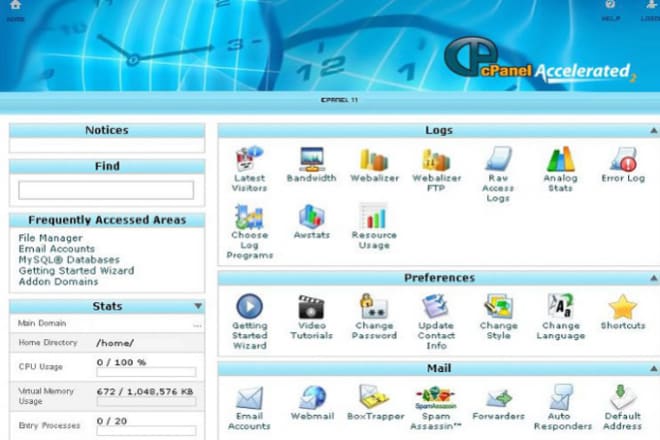Expand the Stats panel arrow
660x440 pixels.
(x=198, y=306)
